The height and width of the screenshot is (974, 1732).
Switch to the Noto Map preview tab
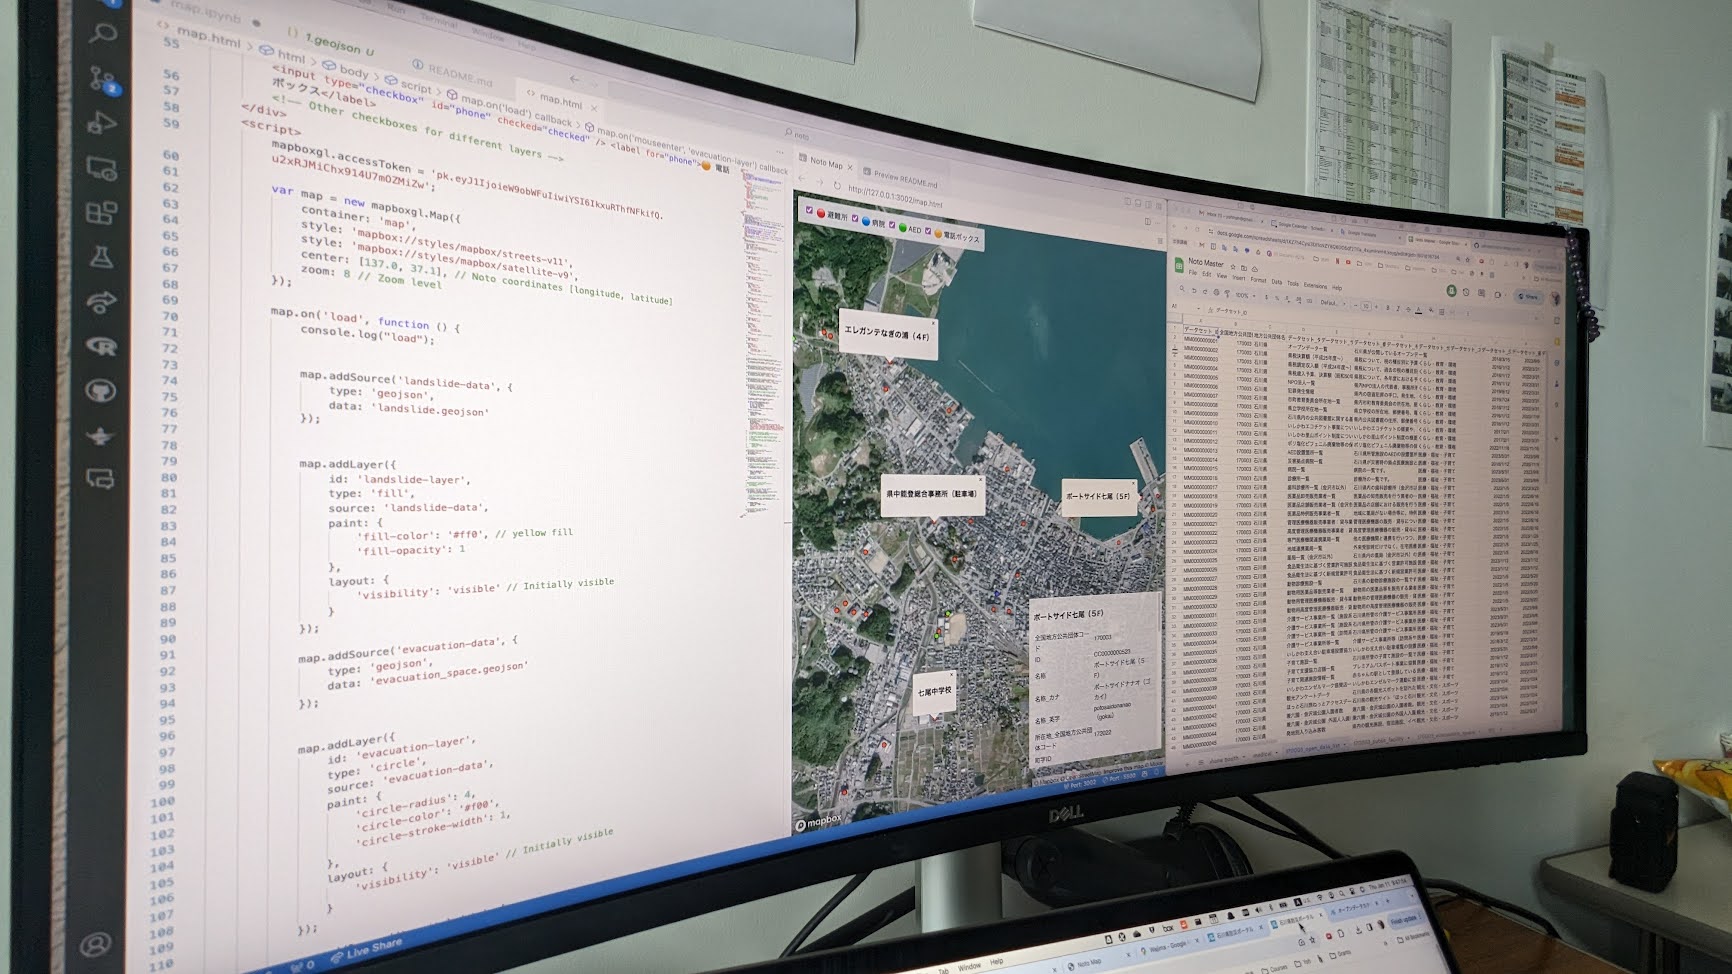(x=826, y=162)
